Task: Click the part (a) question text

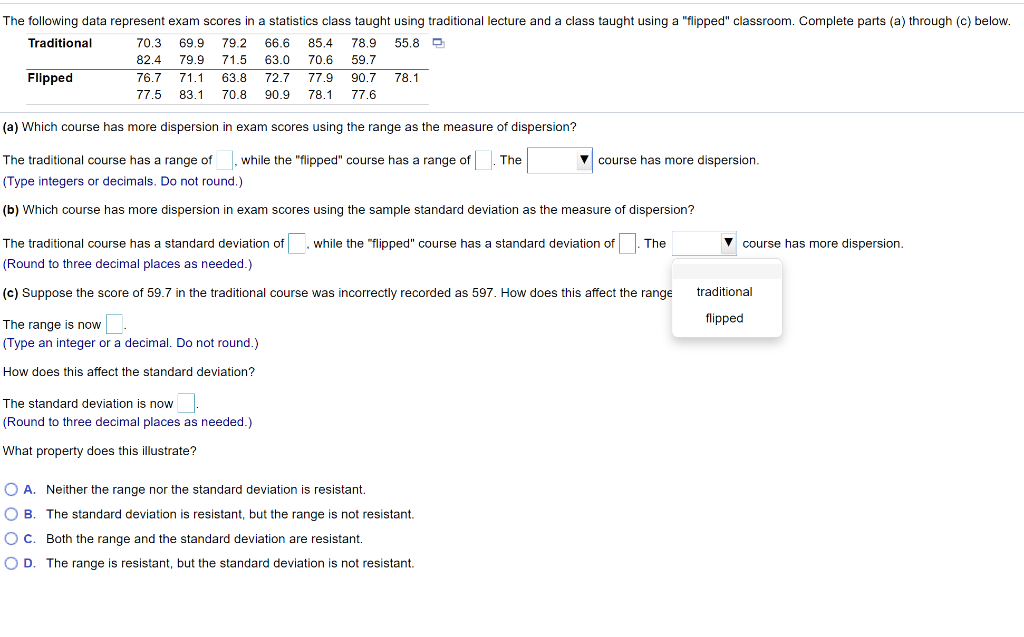Action: pos(289,127)
